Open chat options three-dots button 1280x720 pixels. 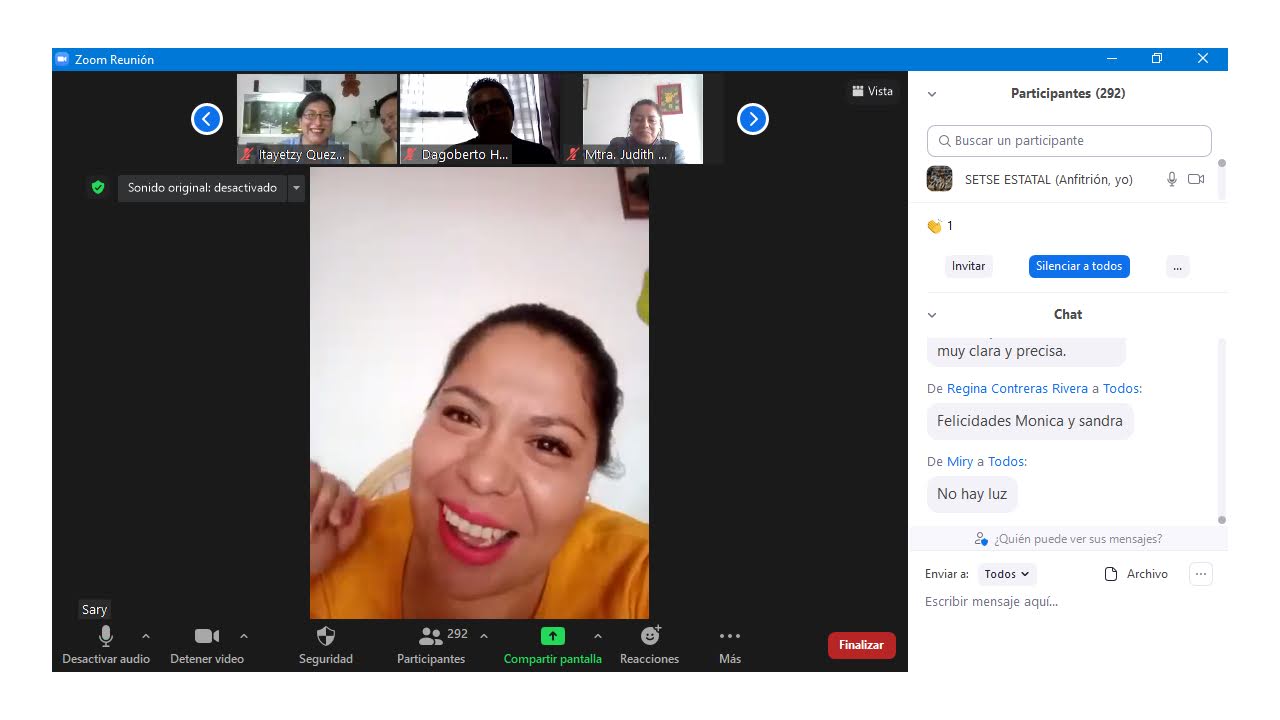1201,574
